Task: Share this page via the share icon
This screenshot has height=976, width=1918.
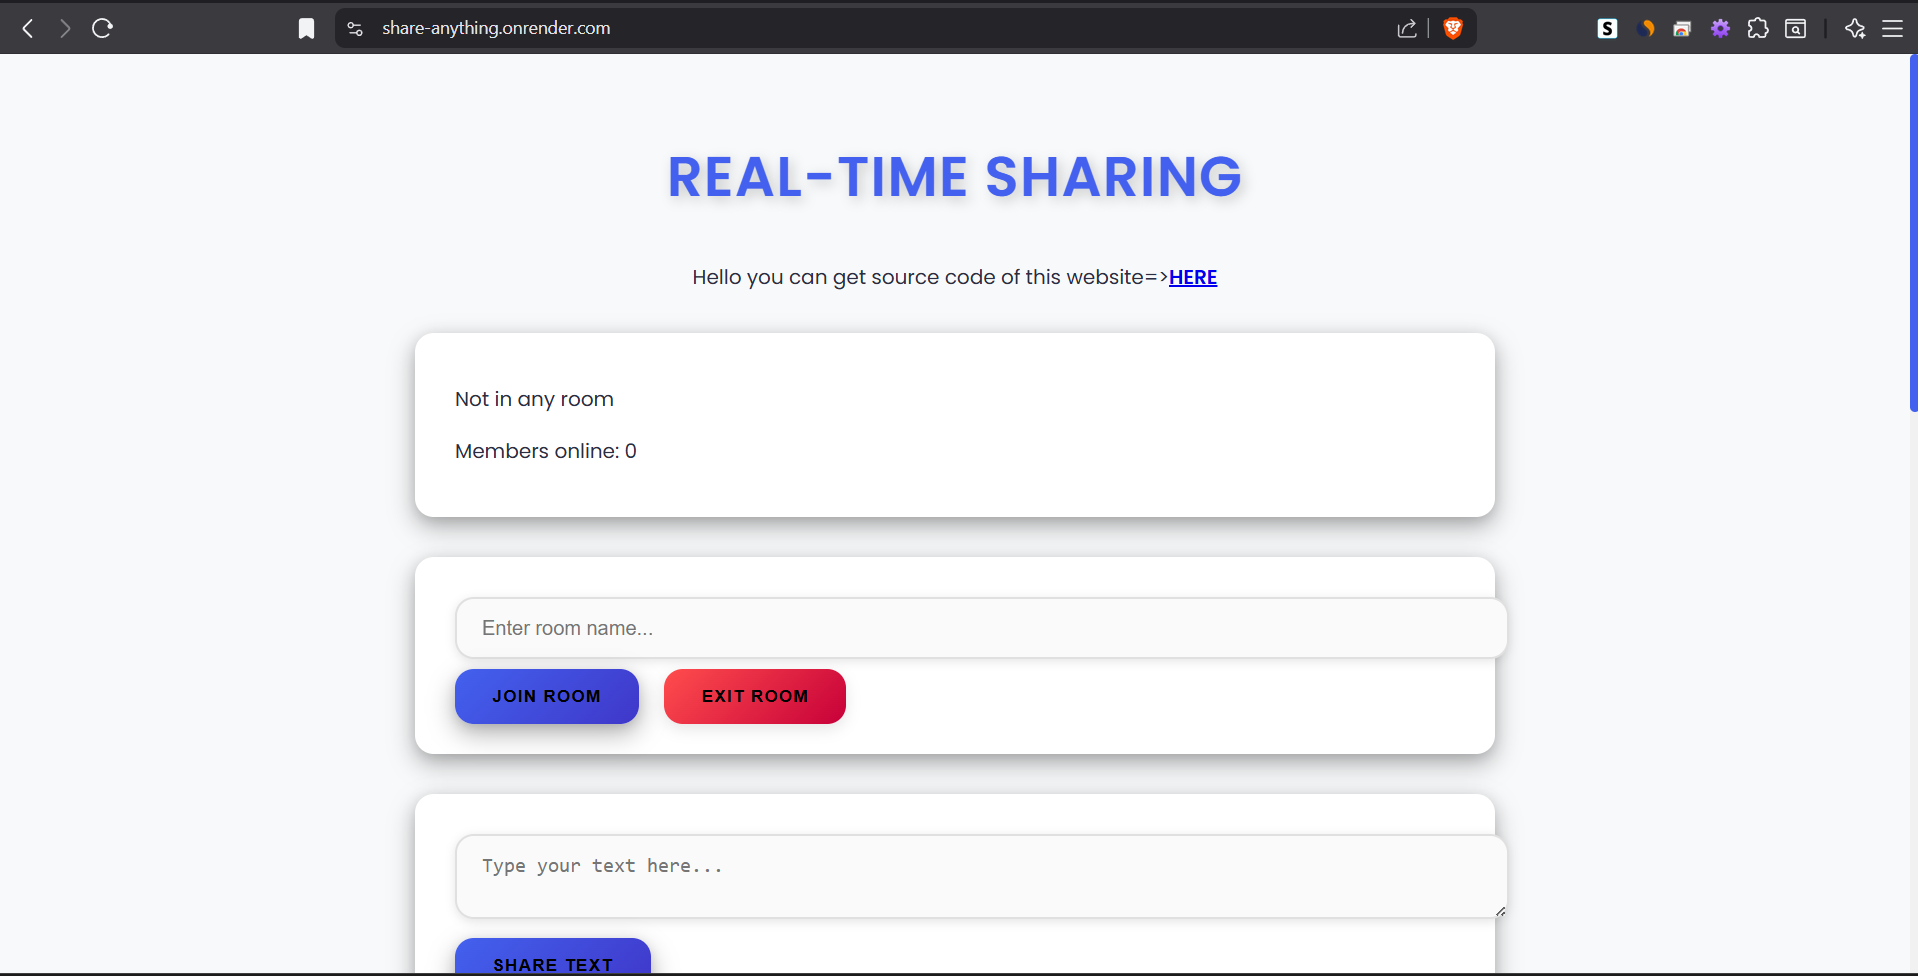Action: pos(1406,28)
